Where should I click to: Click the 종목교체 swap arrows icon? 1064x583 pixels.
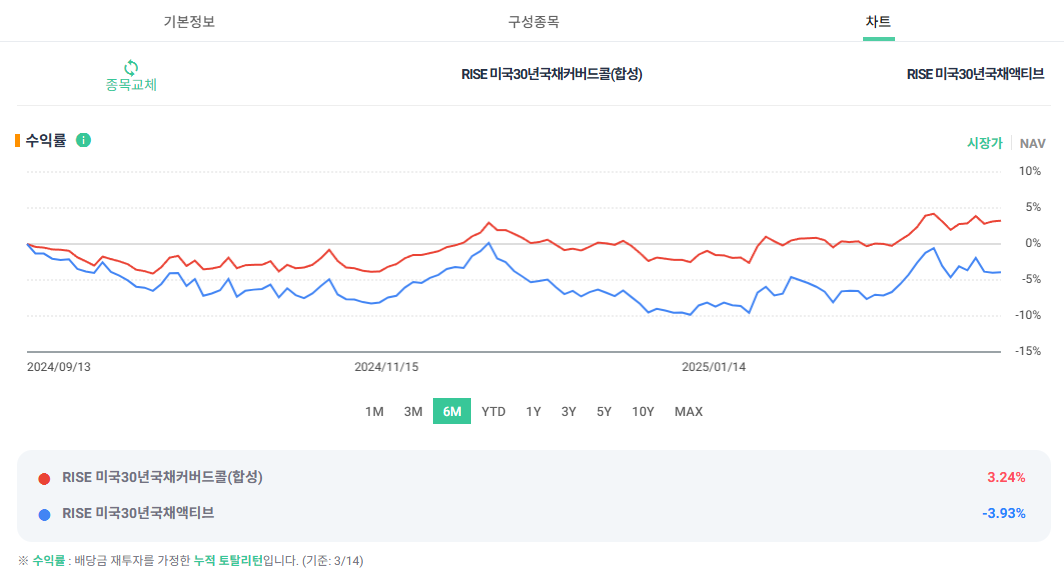(131, 67)
